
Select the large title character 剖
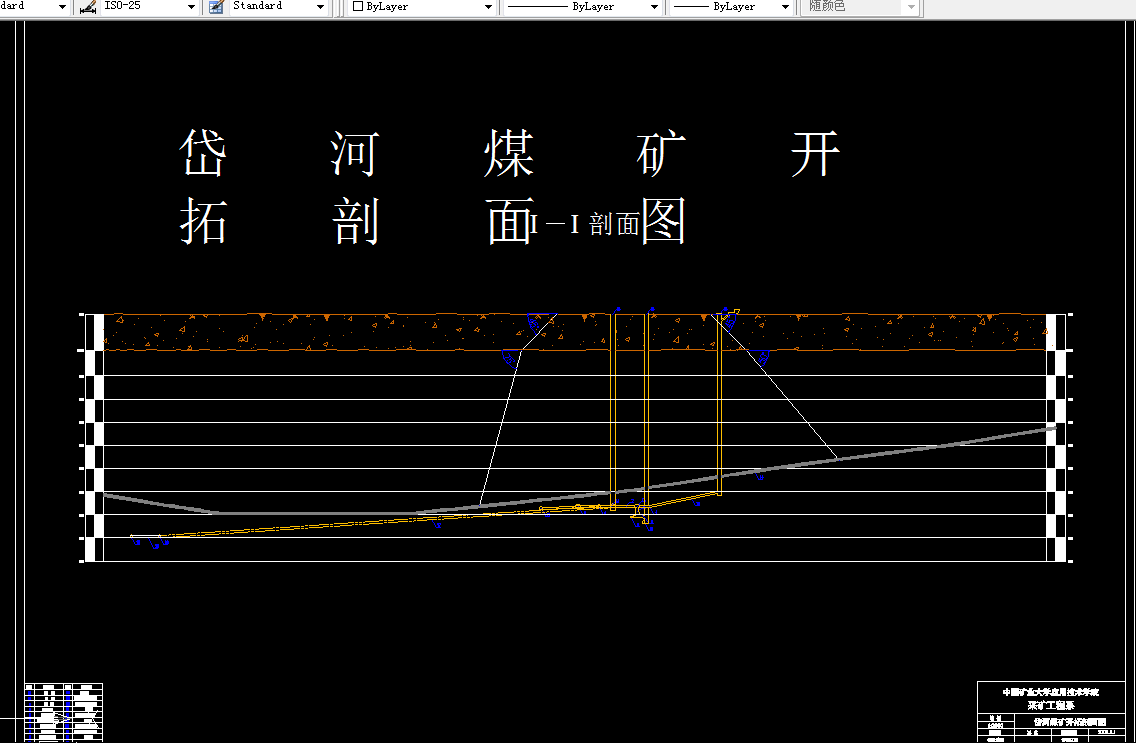coord(356,220)
